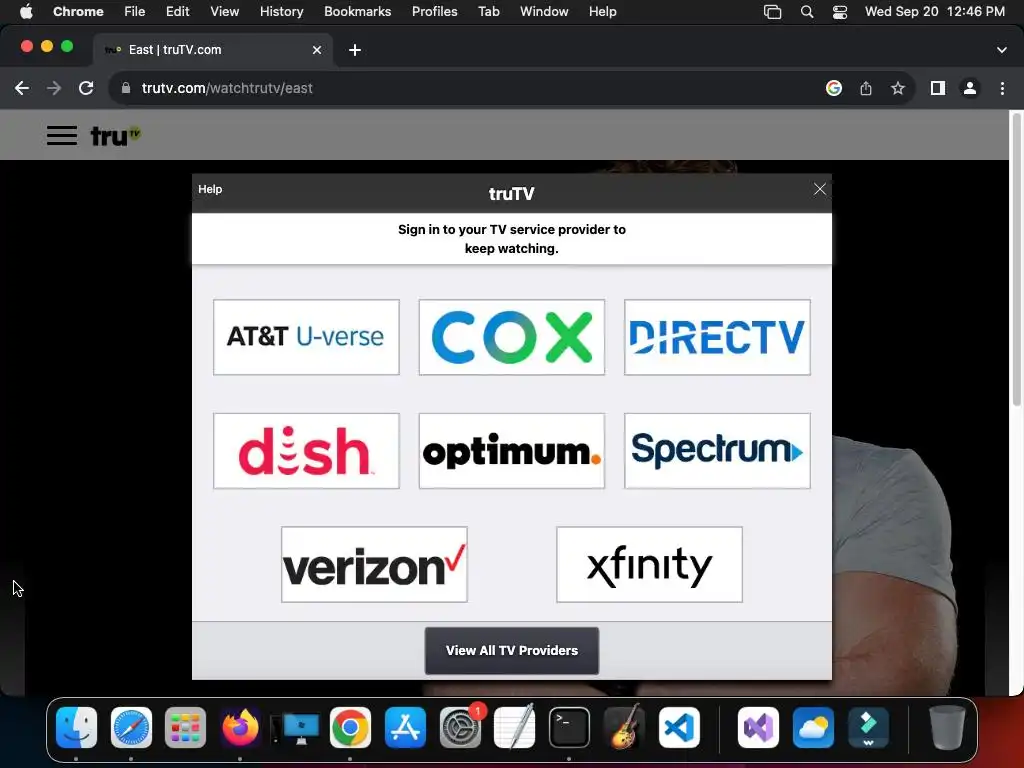The image size is (1024, 768).
Task: Open the remote desktop monitor icon in the dock
Action: 295,727
